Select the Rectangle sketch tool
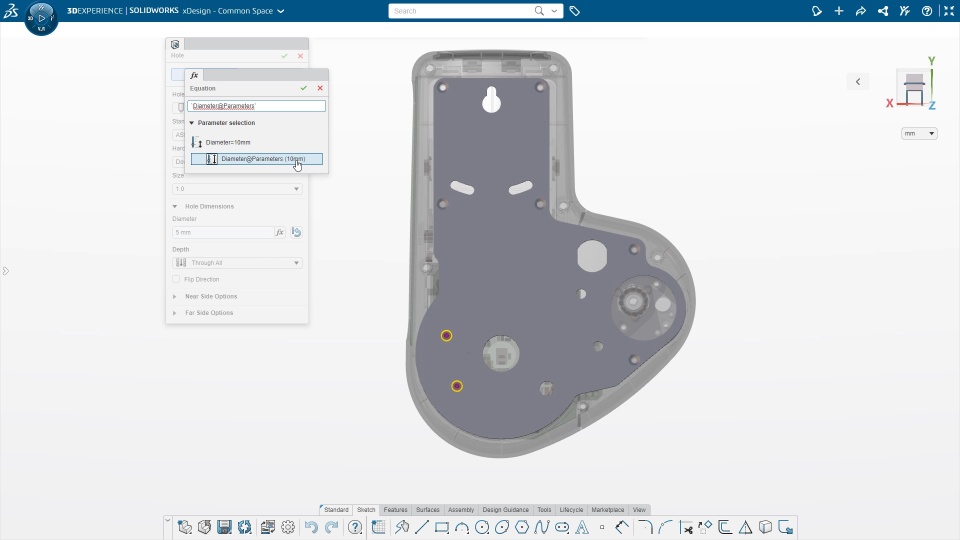The height and width of the screenshot is (540, 960). [x=442, y=527]
